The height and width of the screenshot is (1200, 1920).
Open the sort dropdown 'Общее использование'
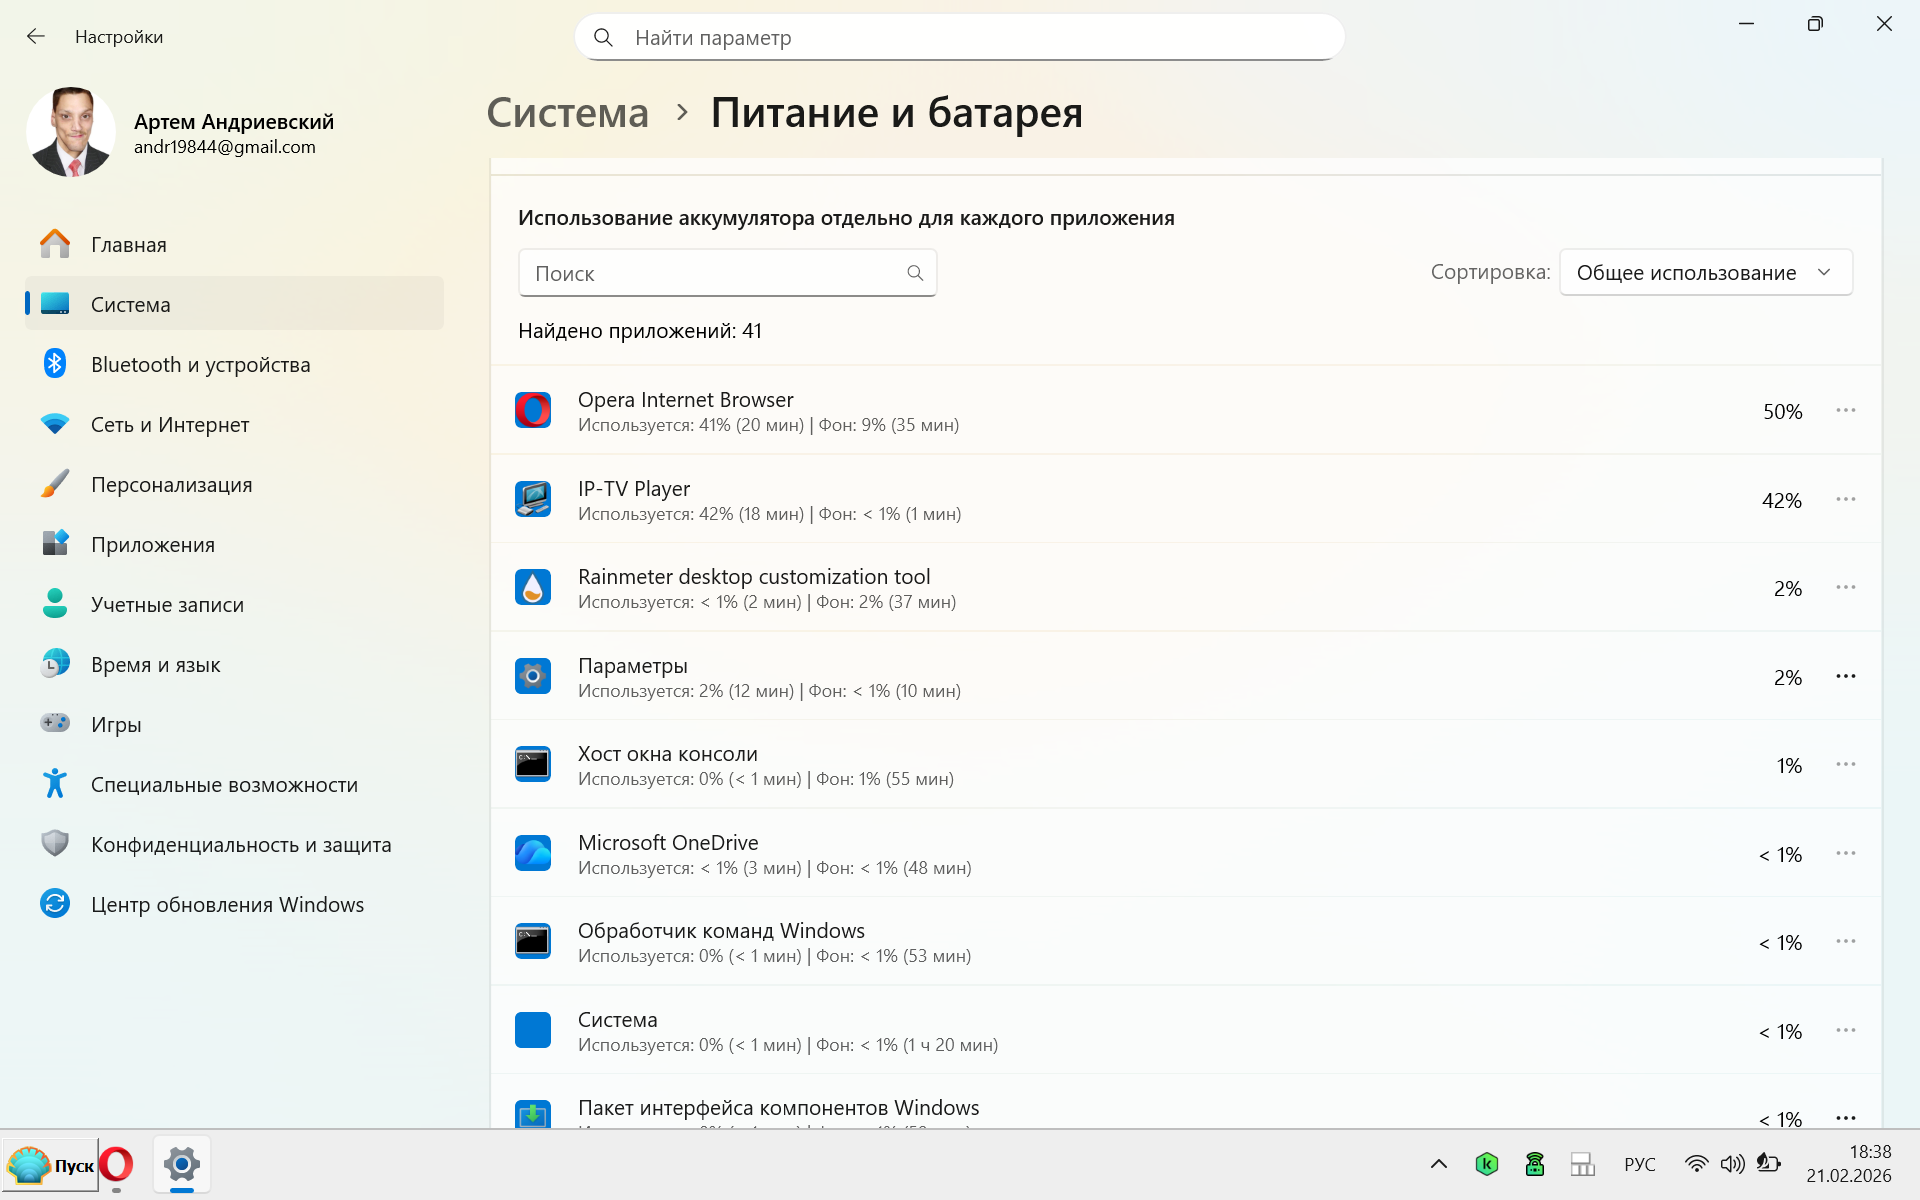click(1705, 273)
